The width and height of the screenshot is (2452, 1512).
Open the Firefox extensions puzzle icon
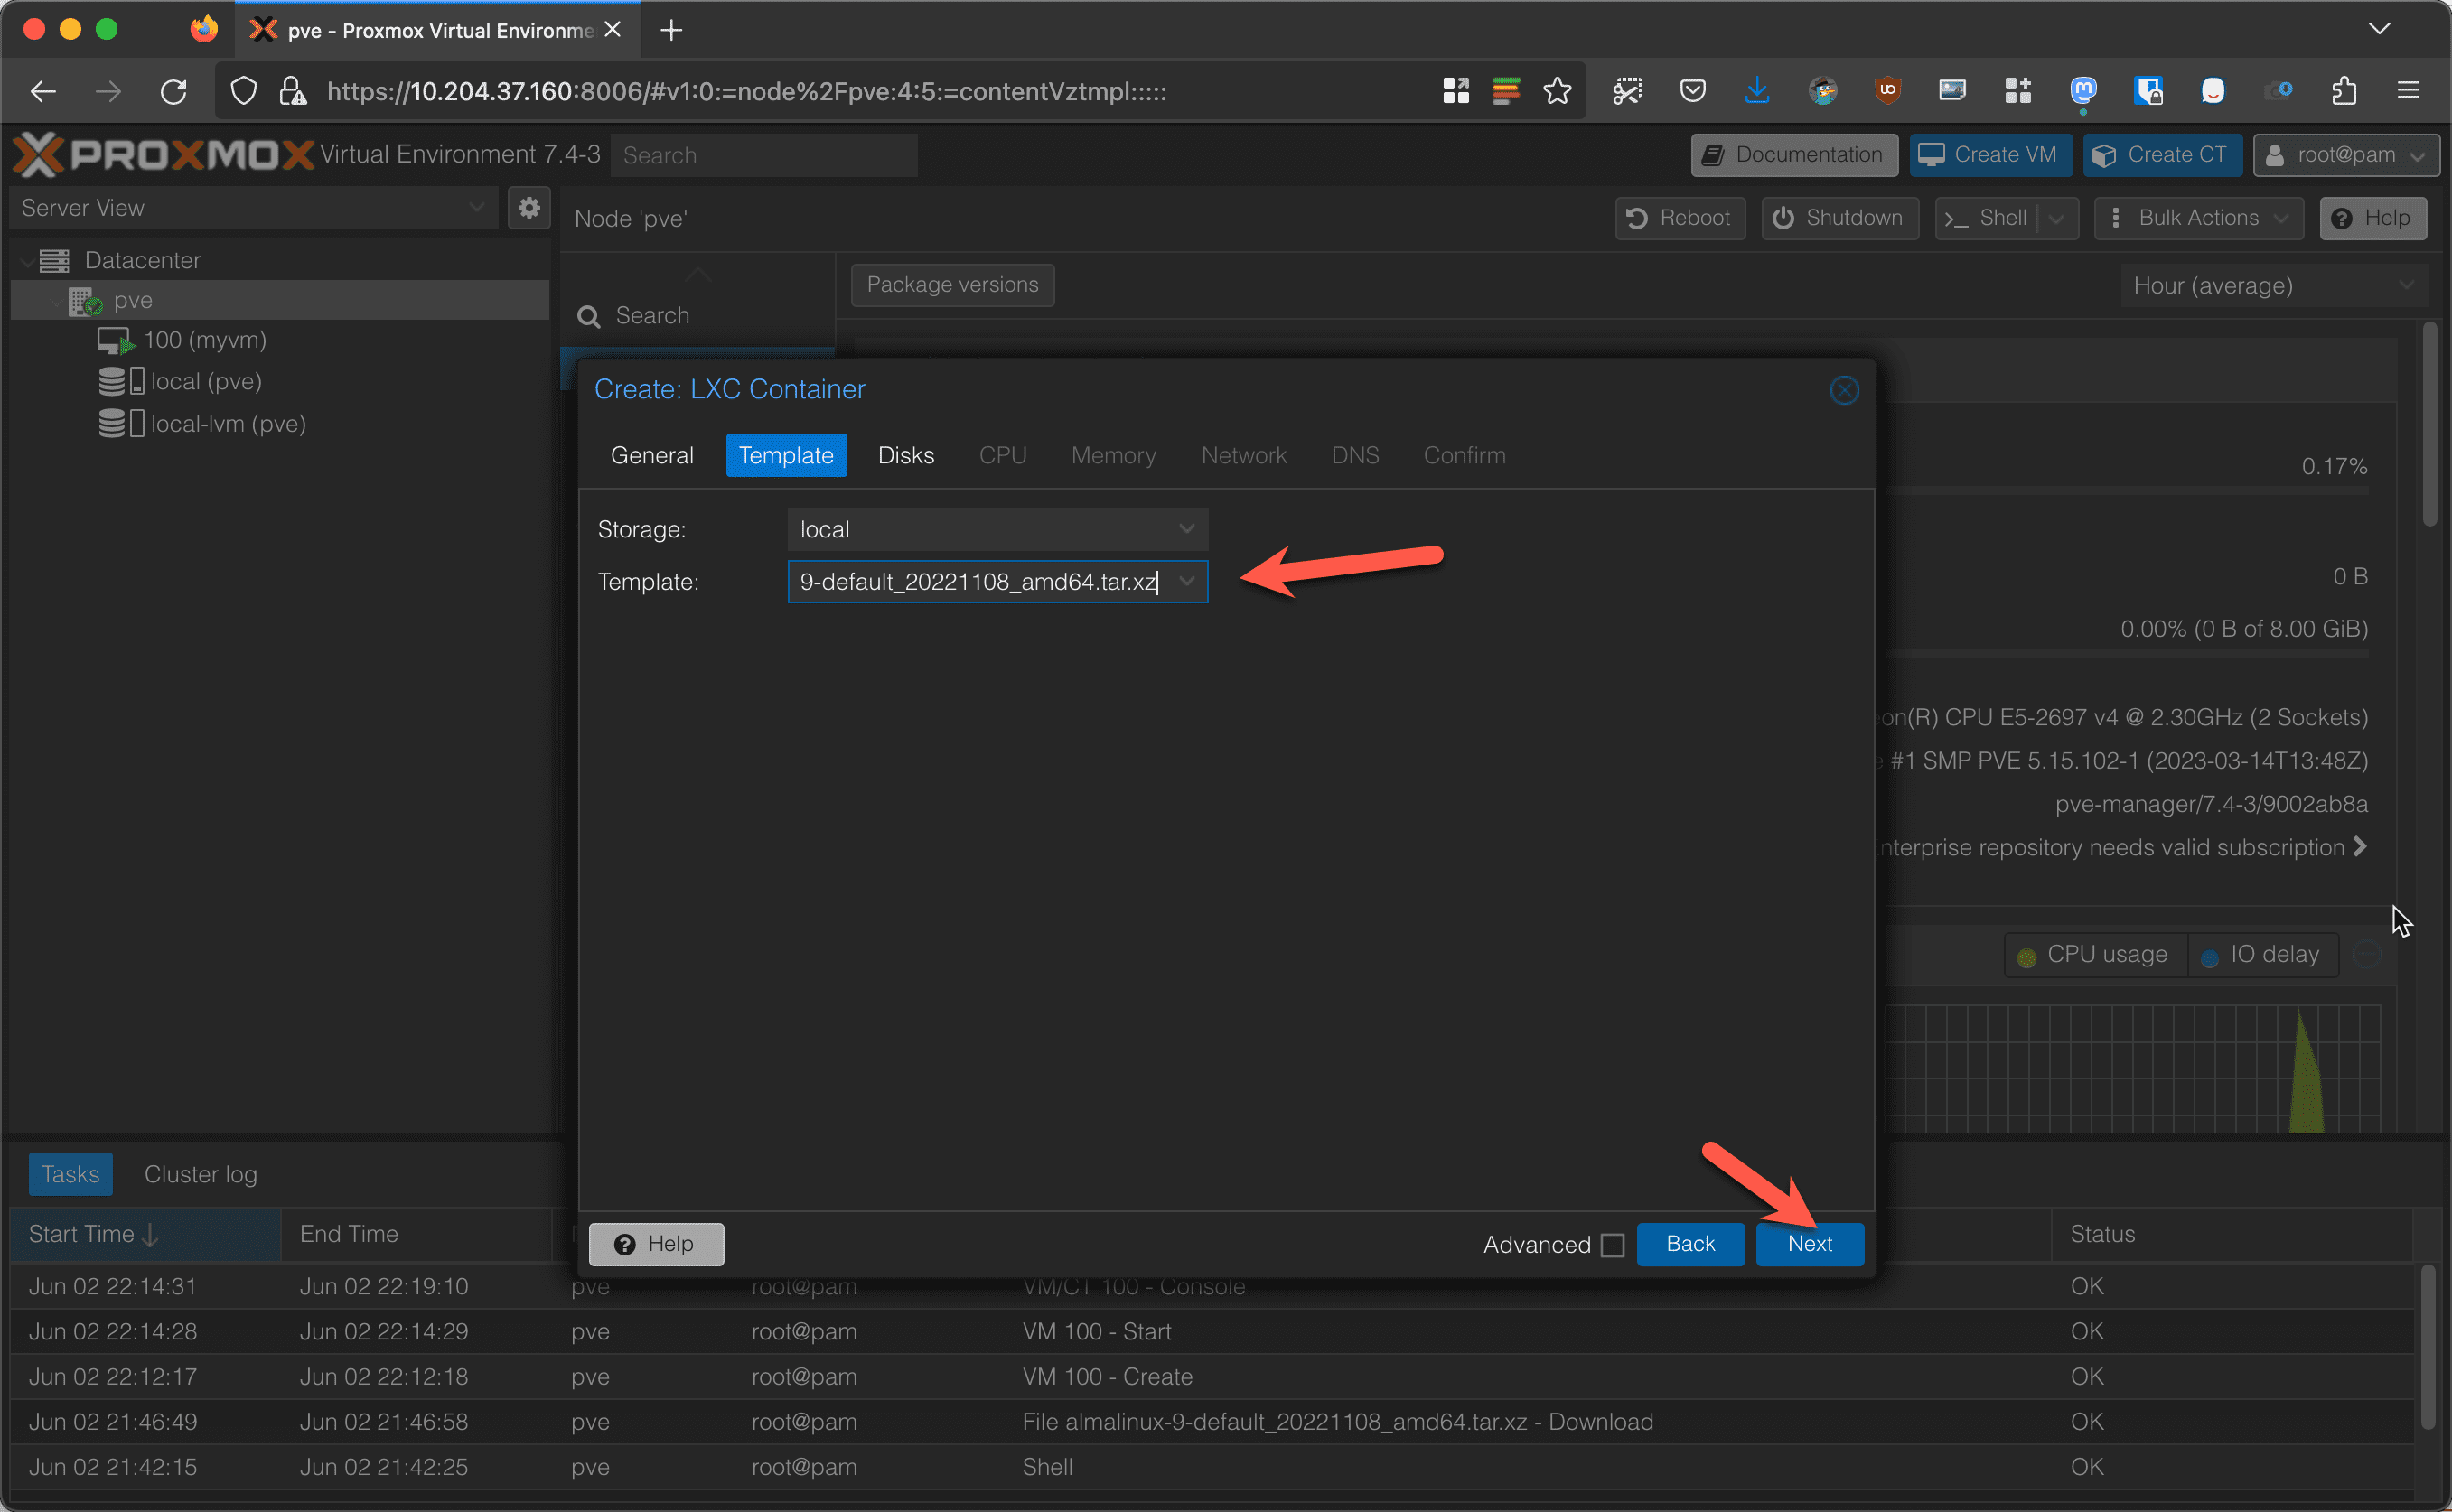pyautogui.click(x=2344, y=92)
